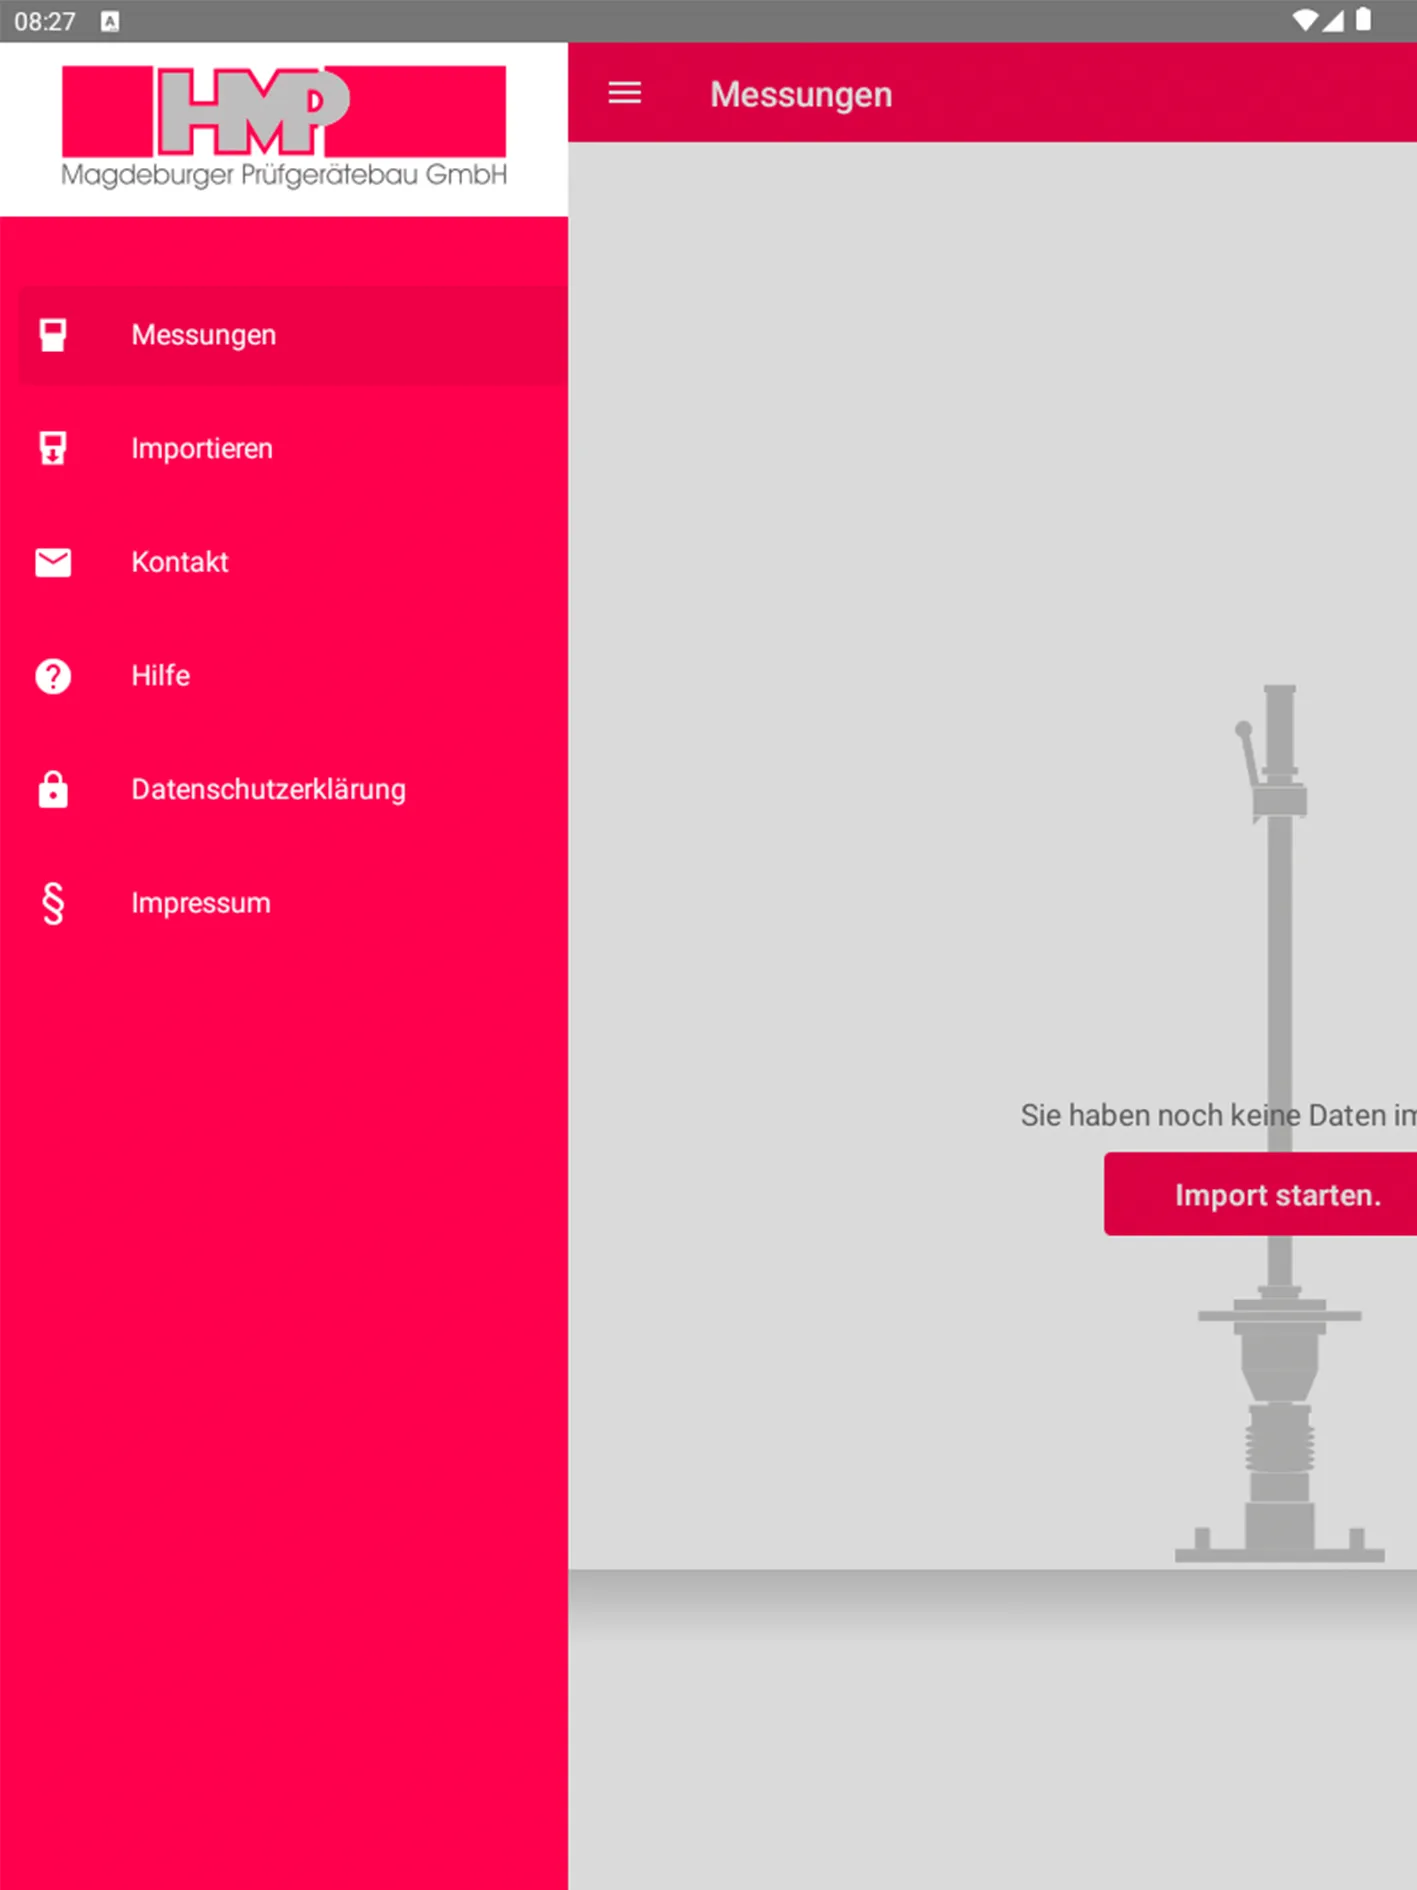Click the Messungen title in header

[801, 94]
